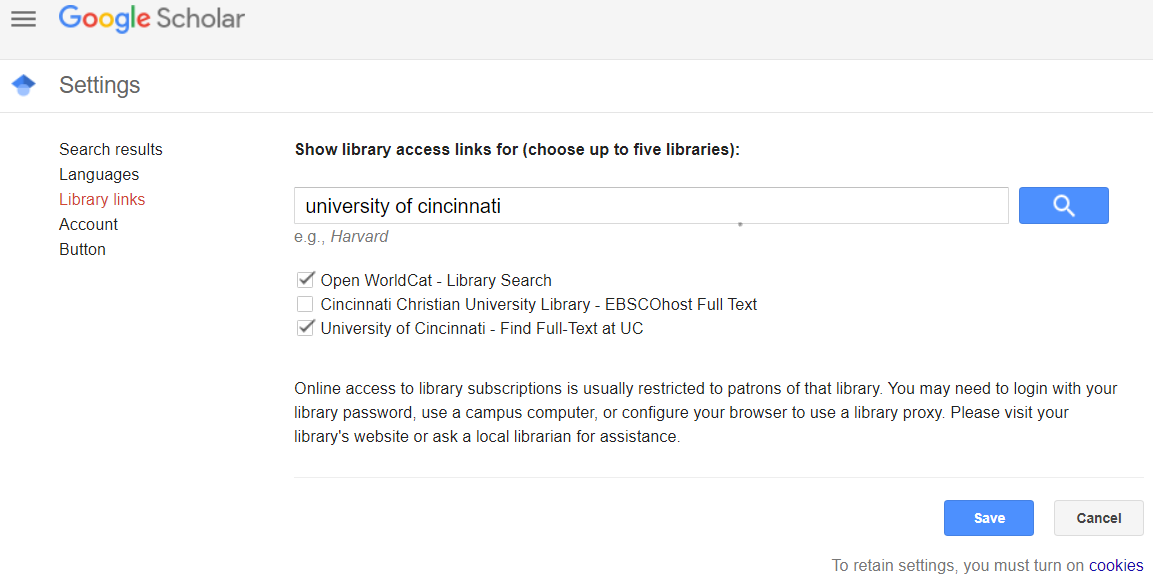Click the 'Find Full-Text at UC' label
Viewport: 1153px width, 583px height.
tap(572, 329)
